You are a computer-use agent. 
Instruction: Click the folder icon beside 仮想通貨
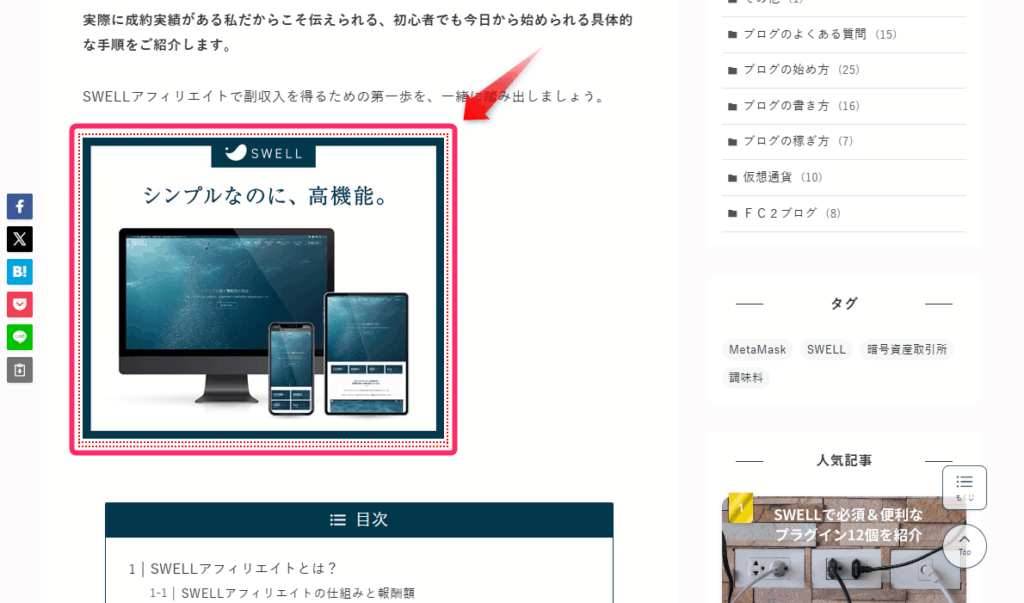pyautogui.click(x=732, y=178)
